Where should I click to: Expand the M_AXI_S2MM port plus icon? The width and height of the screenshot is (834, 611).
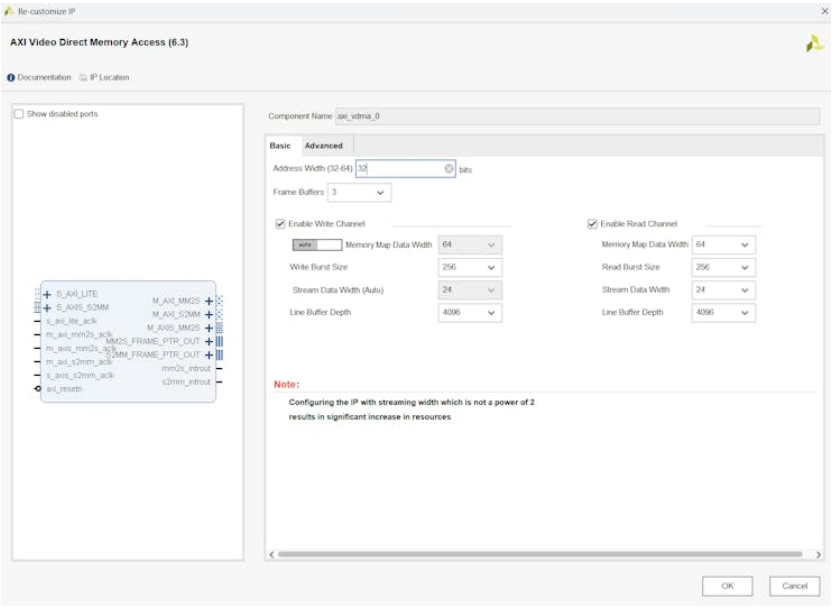[x=209, y=314]
